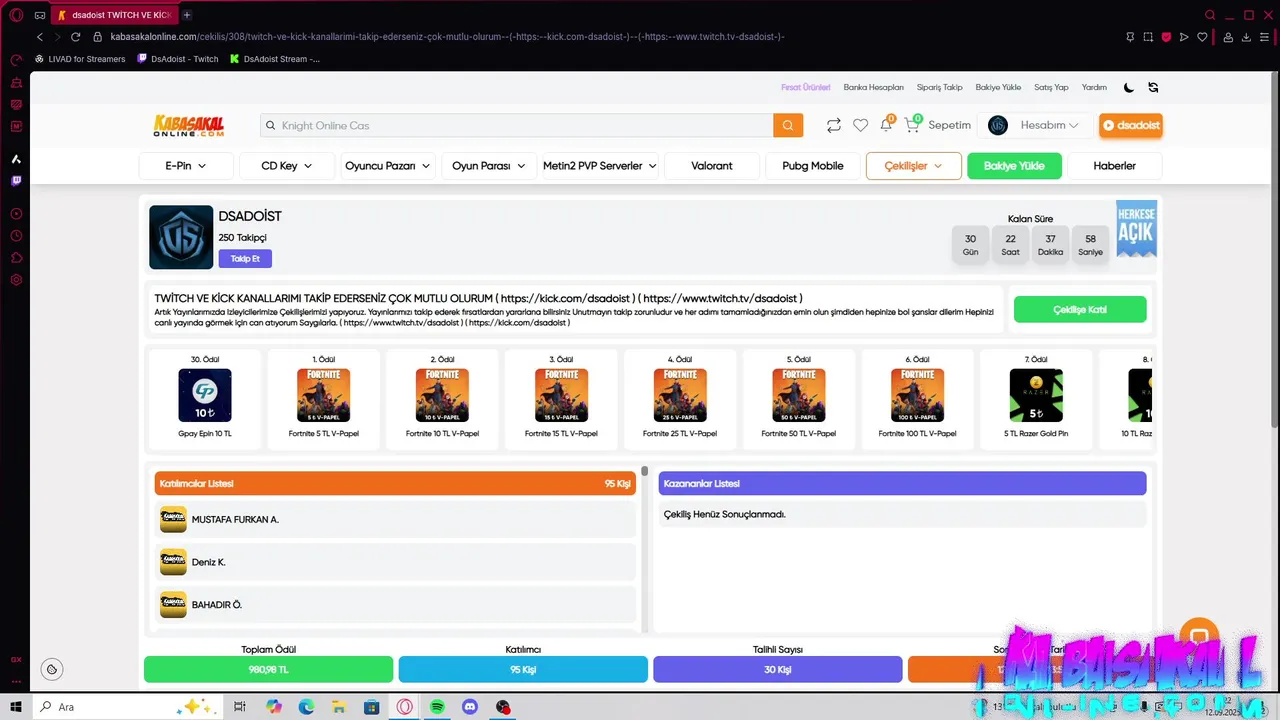Open the Pubg Mobile menu item
Viewport: 1280px width, 720px height.
[813, 166]
